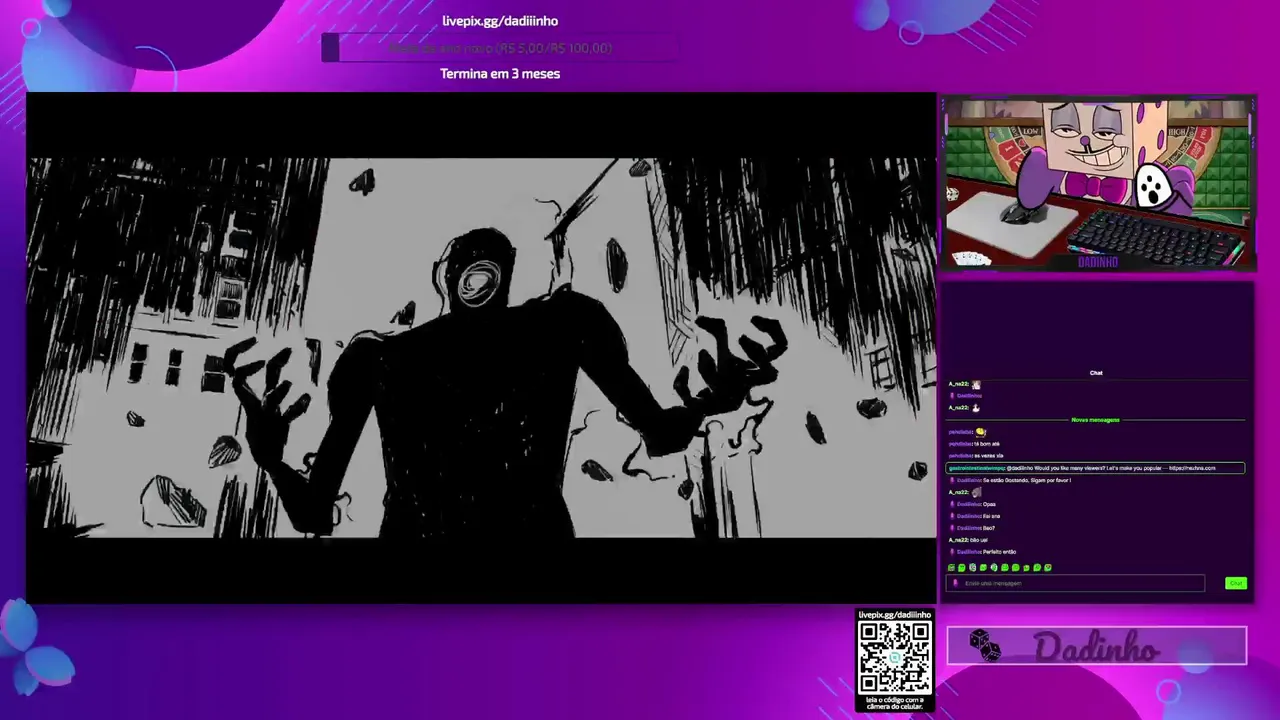Click the donation goal progress bar

pyautogui.click(x=500, y=48)
